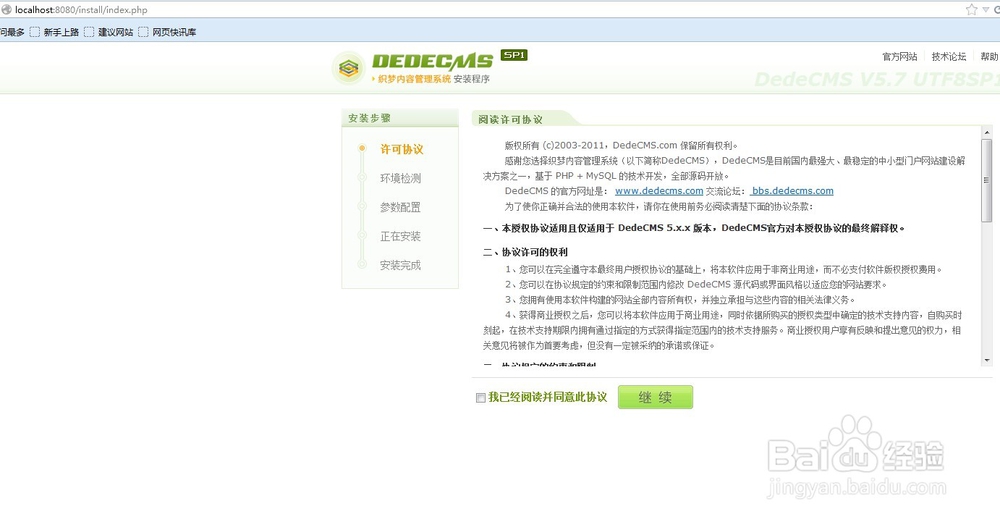This screenshot has height=522, width=1000.
Task: Open the 新手上路 bookmark
Action: point(54,32)
